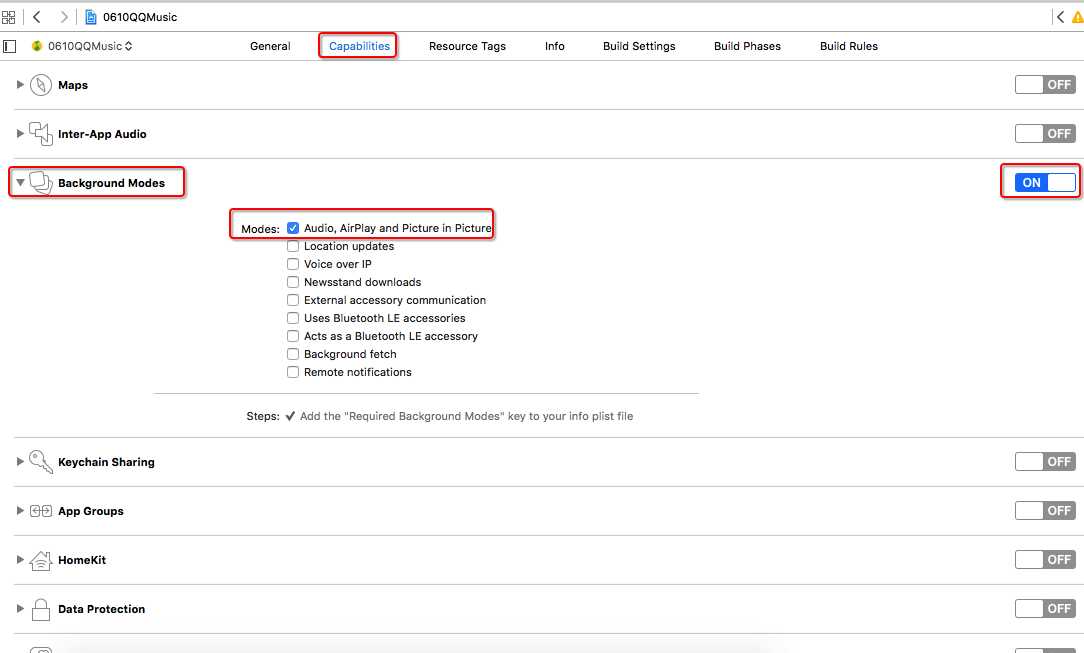Uncheck Audio, AirPlay and Picture in Picture
The image size is (1084, 653).
[293, 228]
